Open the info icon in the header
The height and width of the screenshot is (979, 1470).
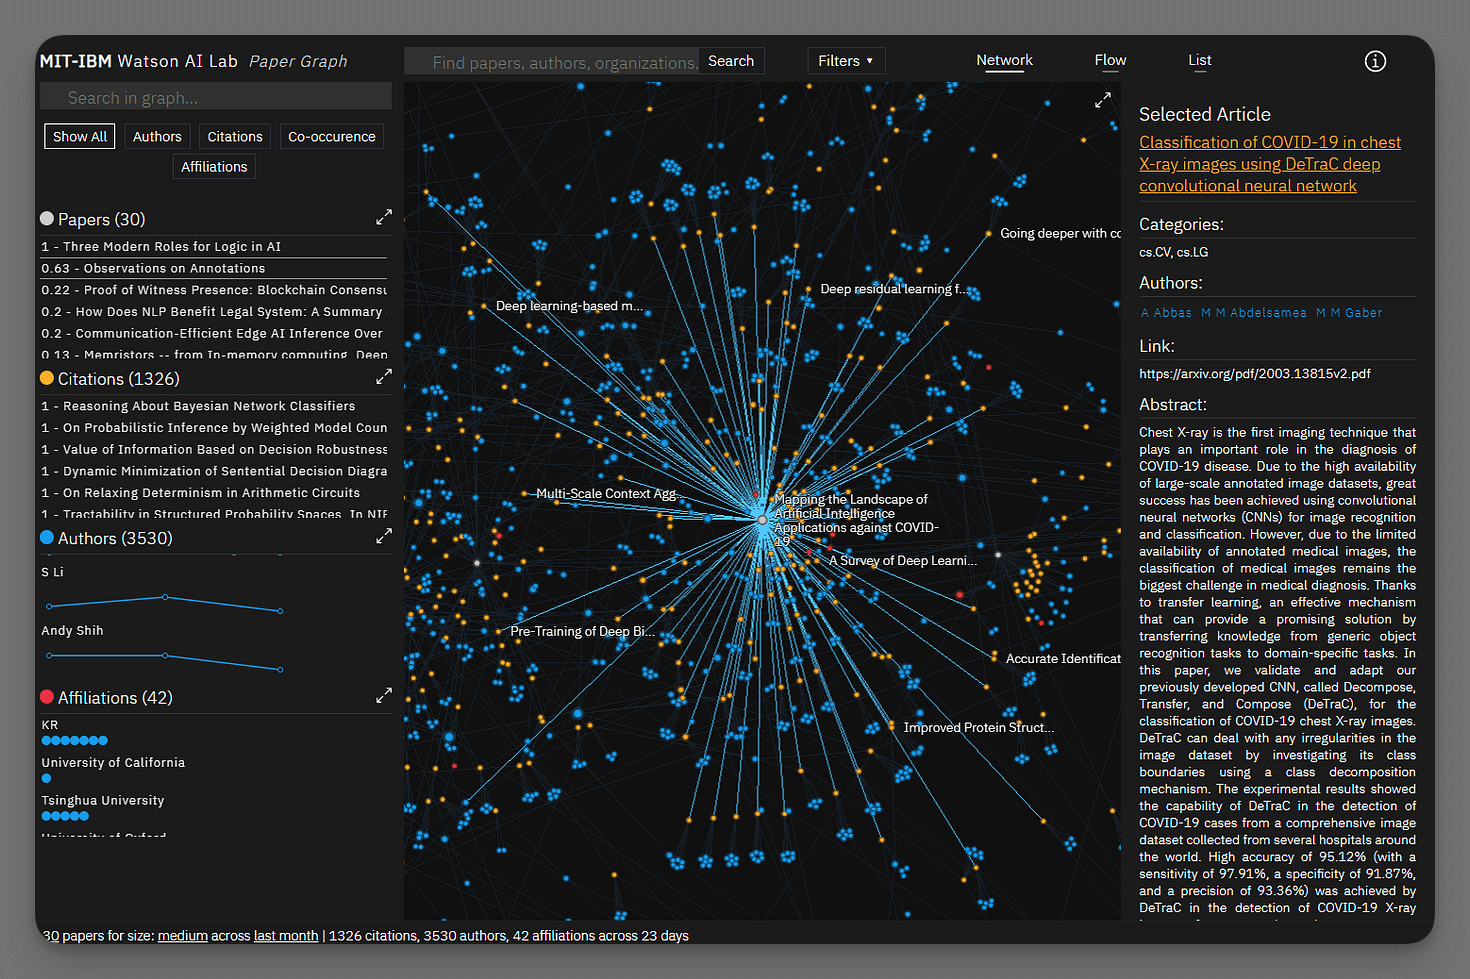(1375, 61)
